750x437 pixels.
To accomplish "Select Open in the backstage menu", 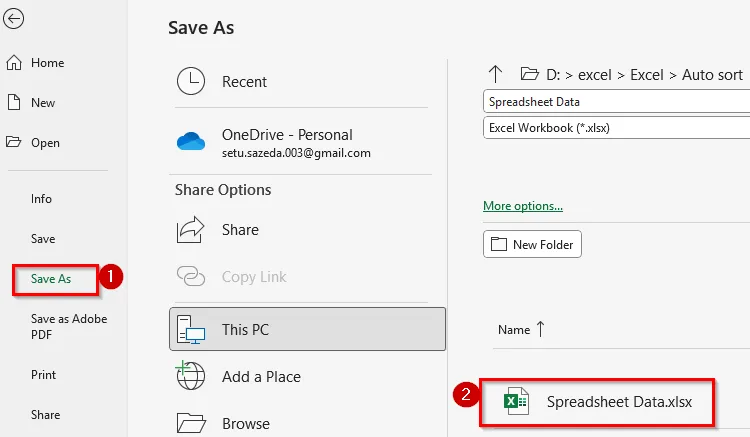I will click(x=45, y=143).
